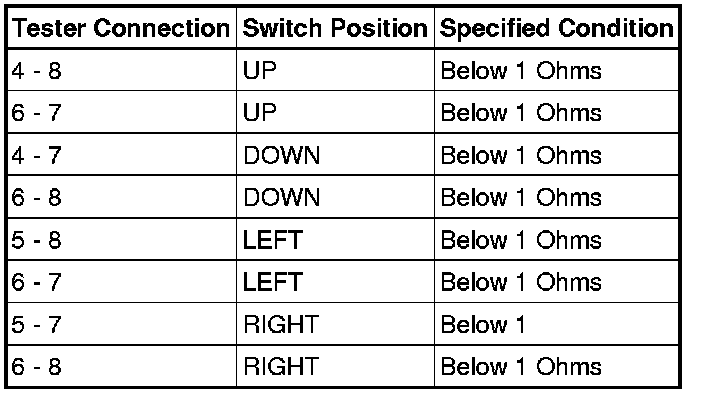Click UP in the 4 - 8 row
The width and height of the screenshot is (704, 394).
tap(260, 70)
